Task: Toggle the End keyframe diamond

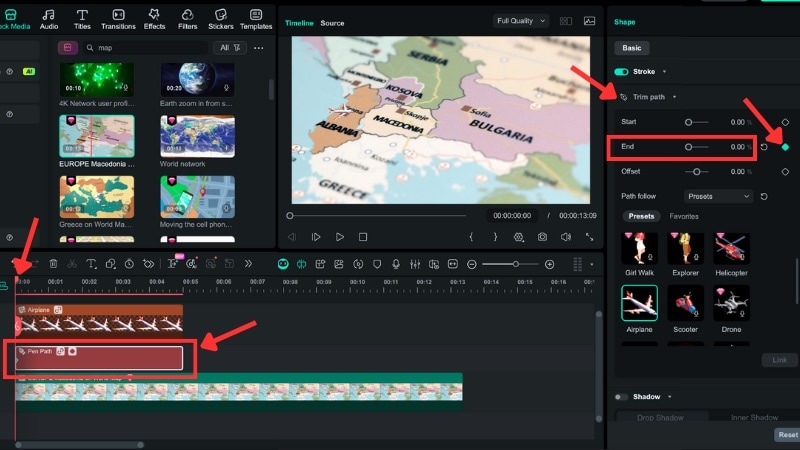Action: [785, 147]
